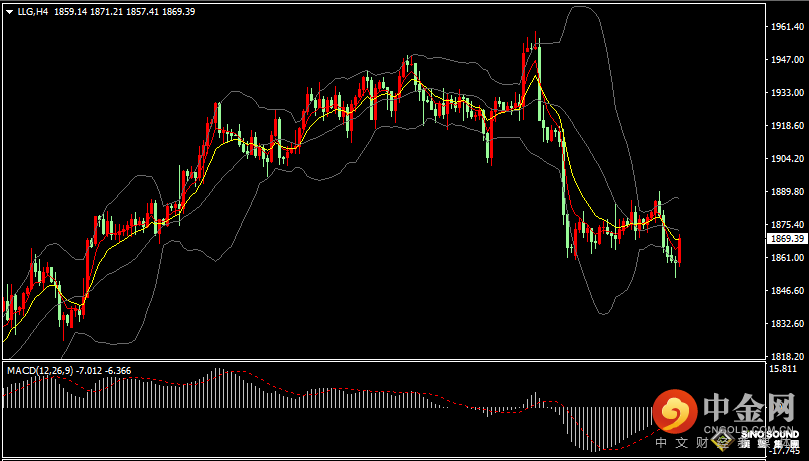Click the 1947.00 price axis label
Screen dimensions: 809x461
(787, 60)
